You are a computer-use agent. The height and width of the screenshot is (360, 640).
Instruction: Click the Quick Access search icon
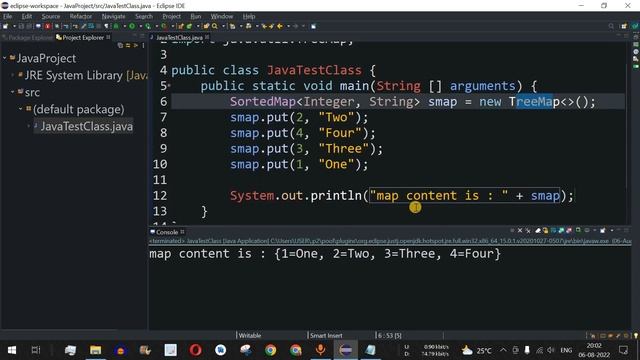pos(611,26)
